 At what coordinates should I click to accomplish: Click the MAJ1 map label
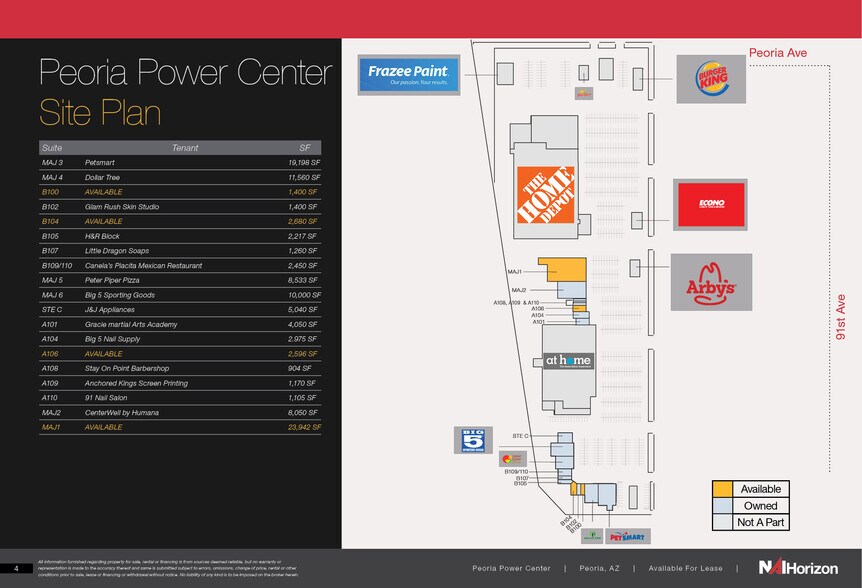coord(515,272)
